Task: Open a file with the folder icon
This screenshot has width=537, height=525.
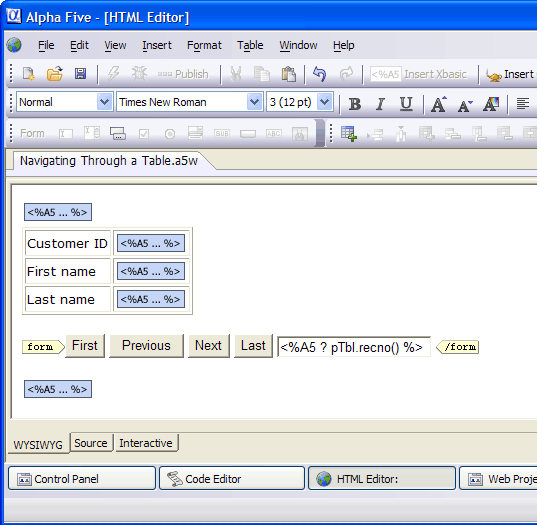Action: click(54, 74)
